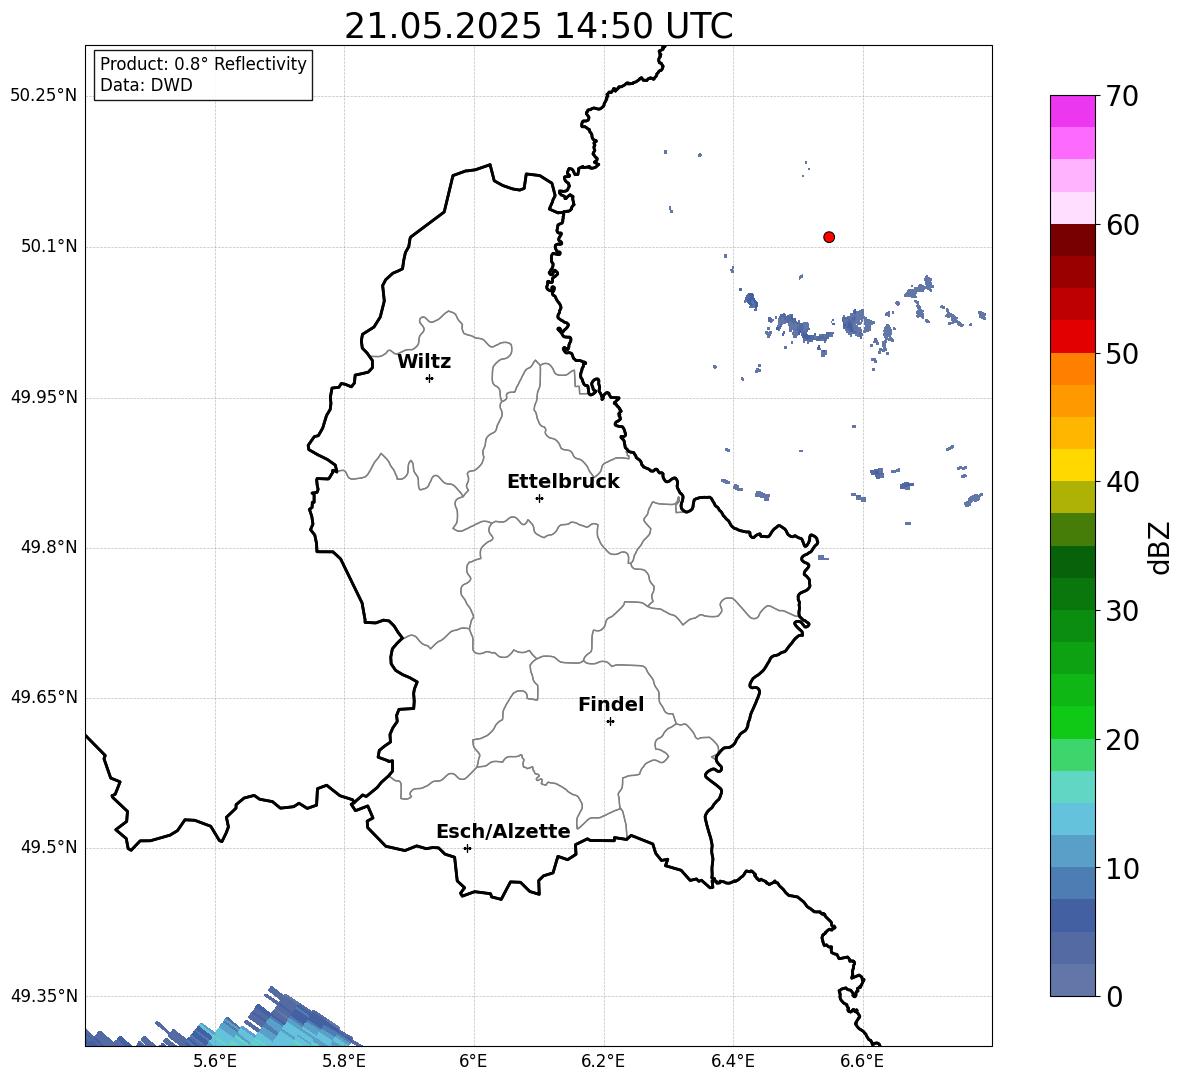Pick the yellow colorbar band just above 40 dBZ
The image size is (1184, 1081).
click(x=1072, y=465)
